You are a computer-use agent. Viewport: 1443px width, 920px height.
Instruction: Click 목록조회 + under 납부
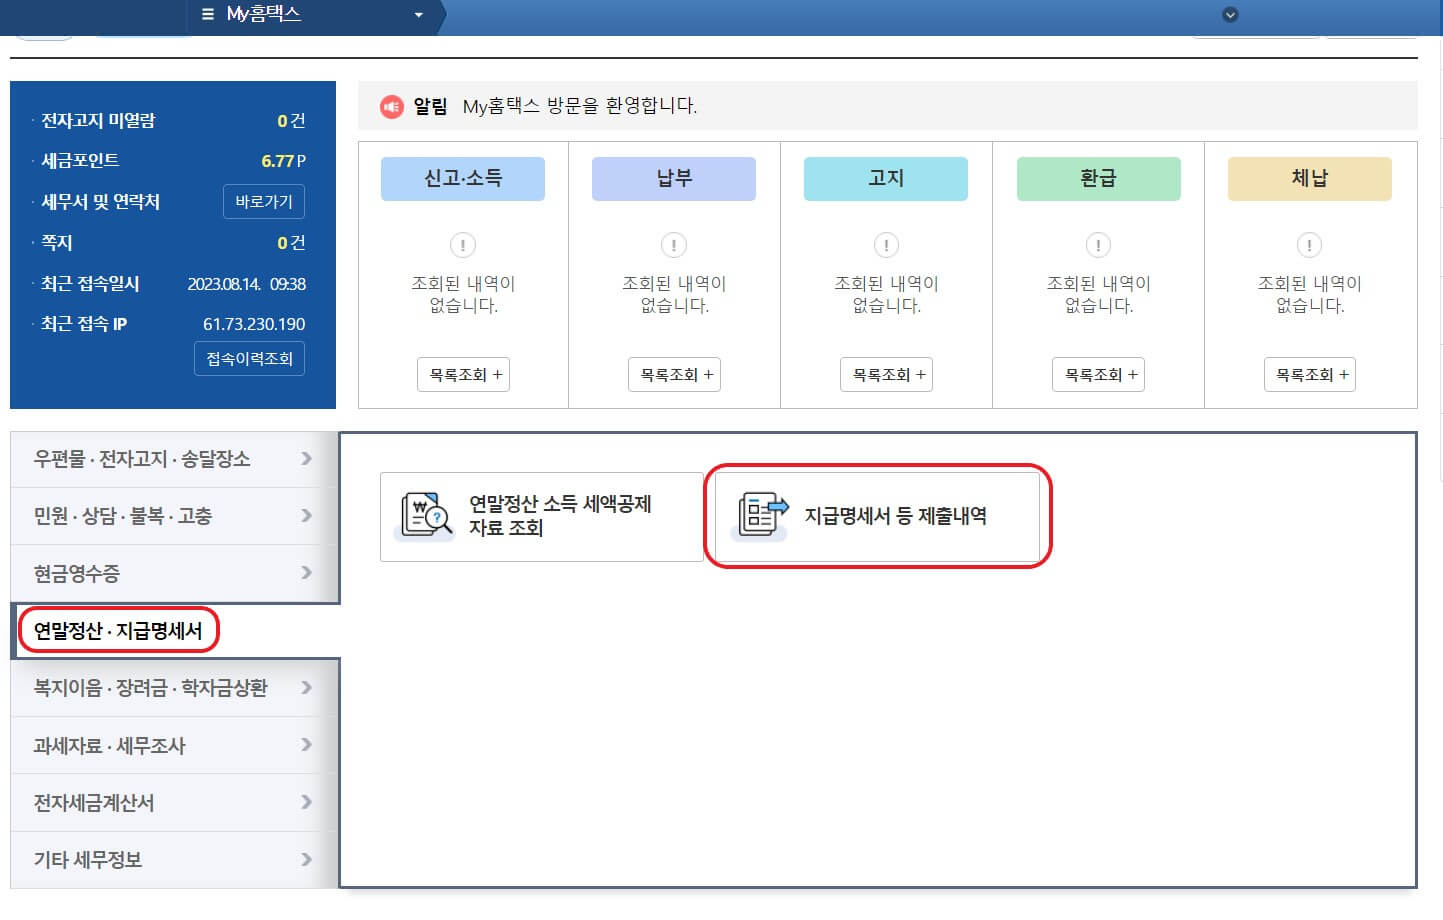click(675, 375)
